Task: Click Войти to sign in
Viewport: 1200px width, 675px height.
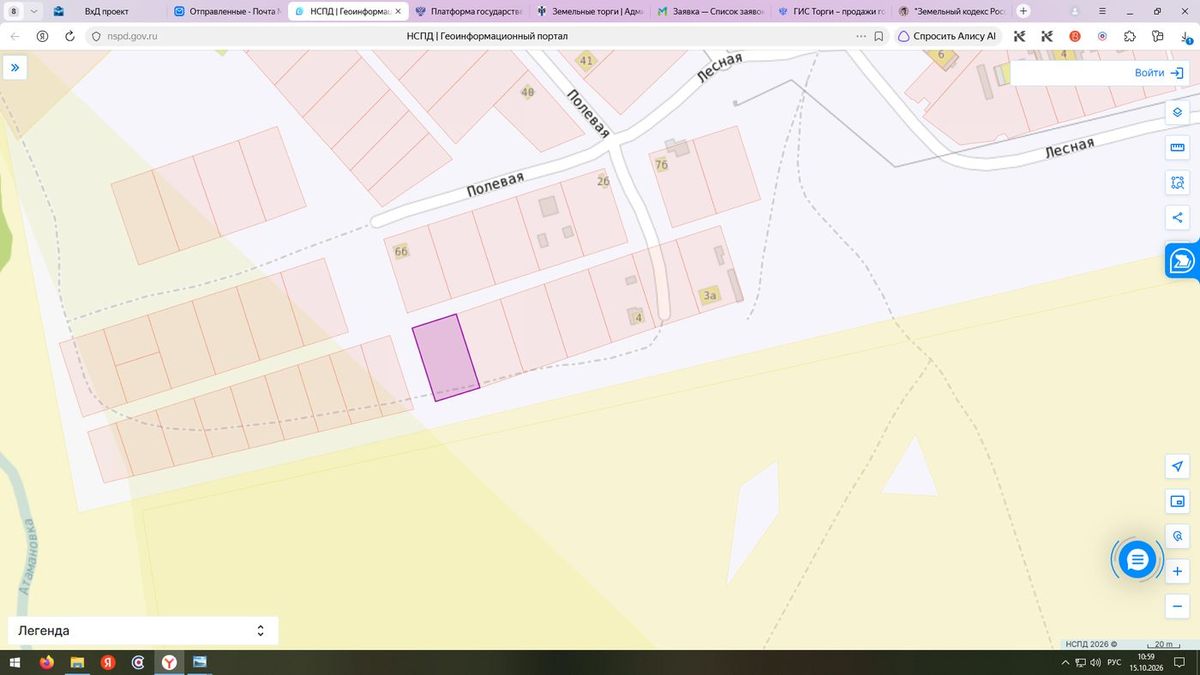Action: 1159,73
